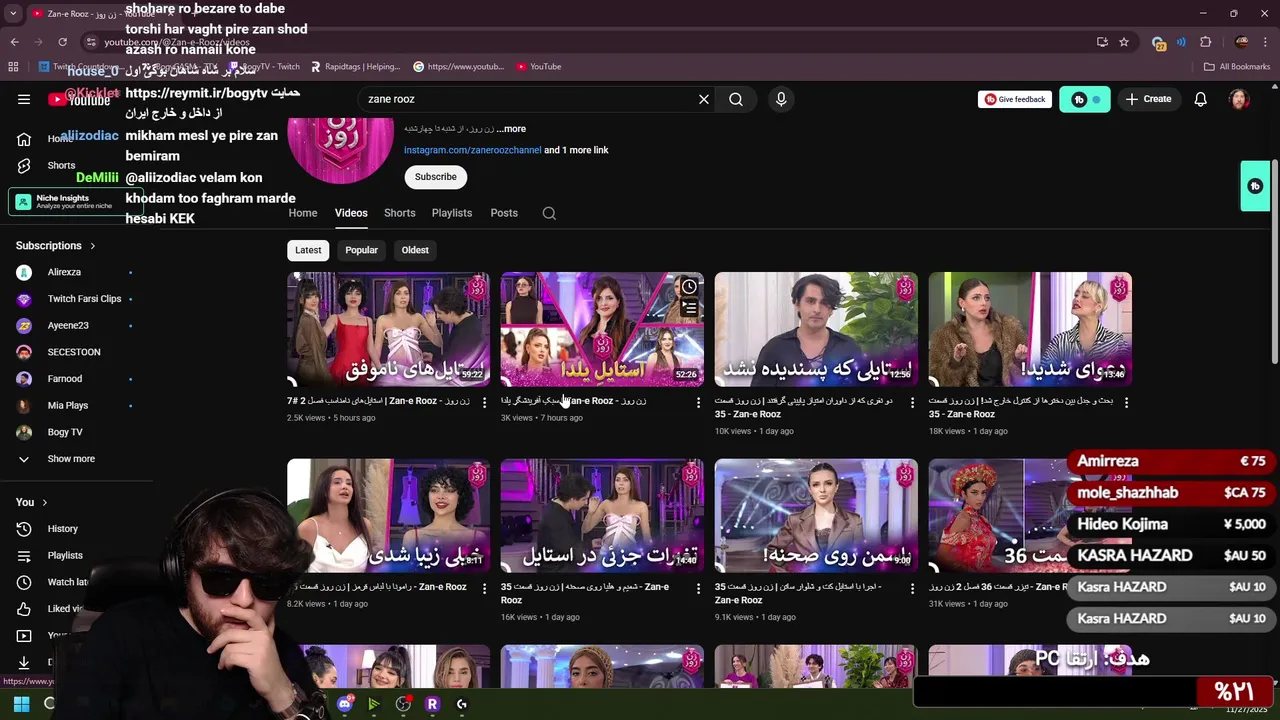Open Logitech G HUB from the taskbar
The width and height of the screenshot is (1280, 720).
[x=461, y=704]
